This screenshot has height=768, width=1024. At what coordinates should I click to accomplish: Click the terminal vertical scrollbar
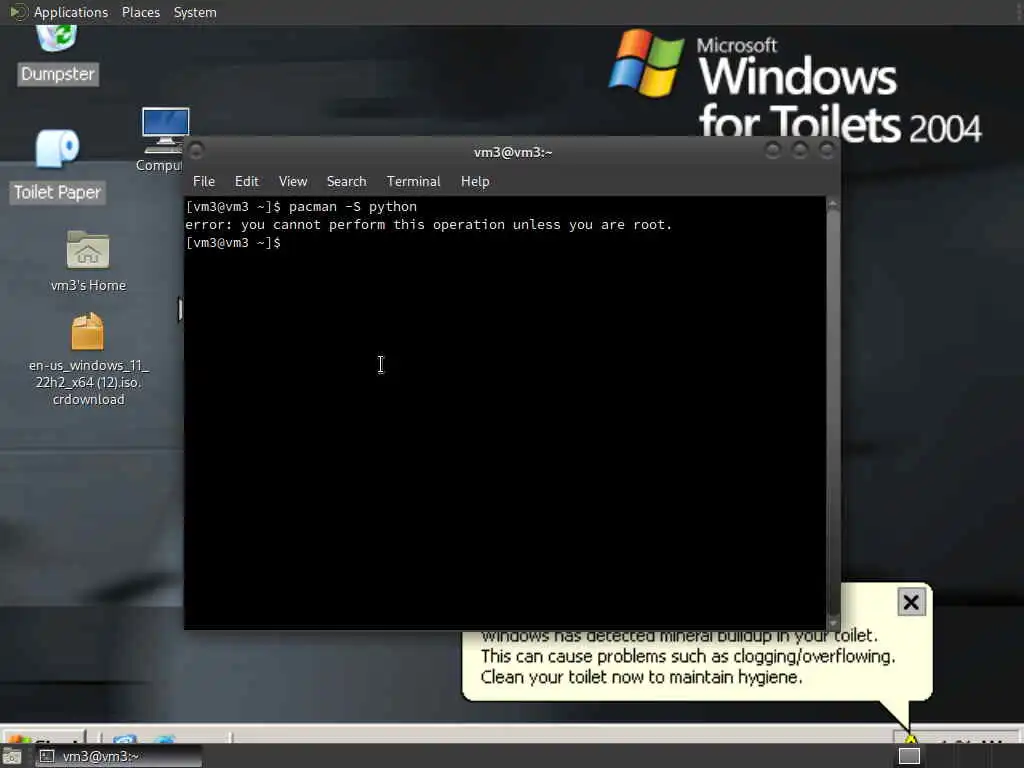(833, 413)
